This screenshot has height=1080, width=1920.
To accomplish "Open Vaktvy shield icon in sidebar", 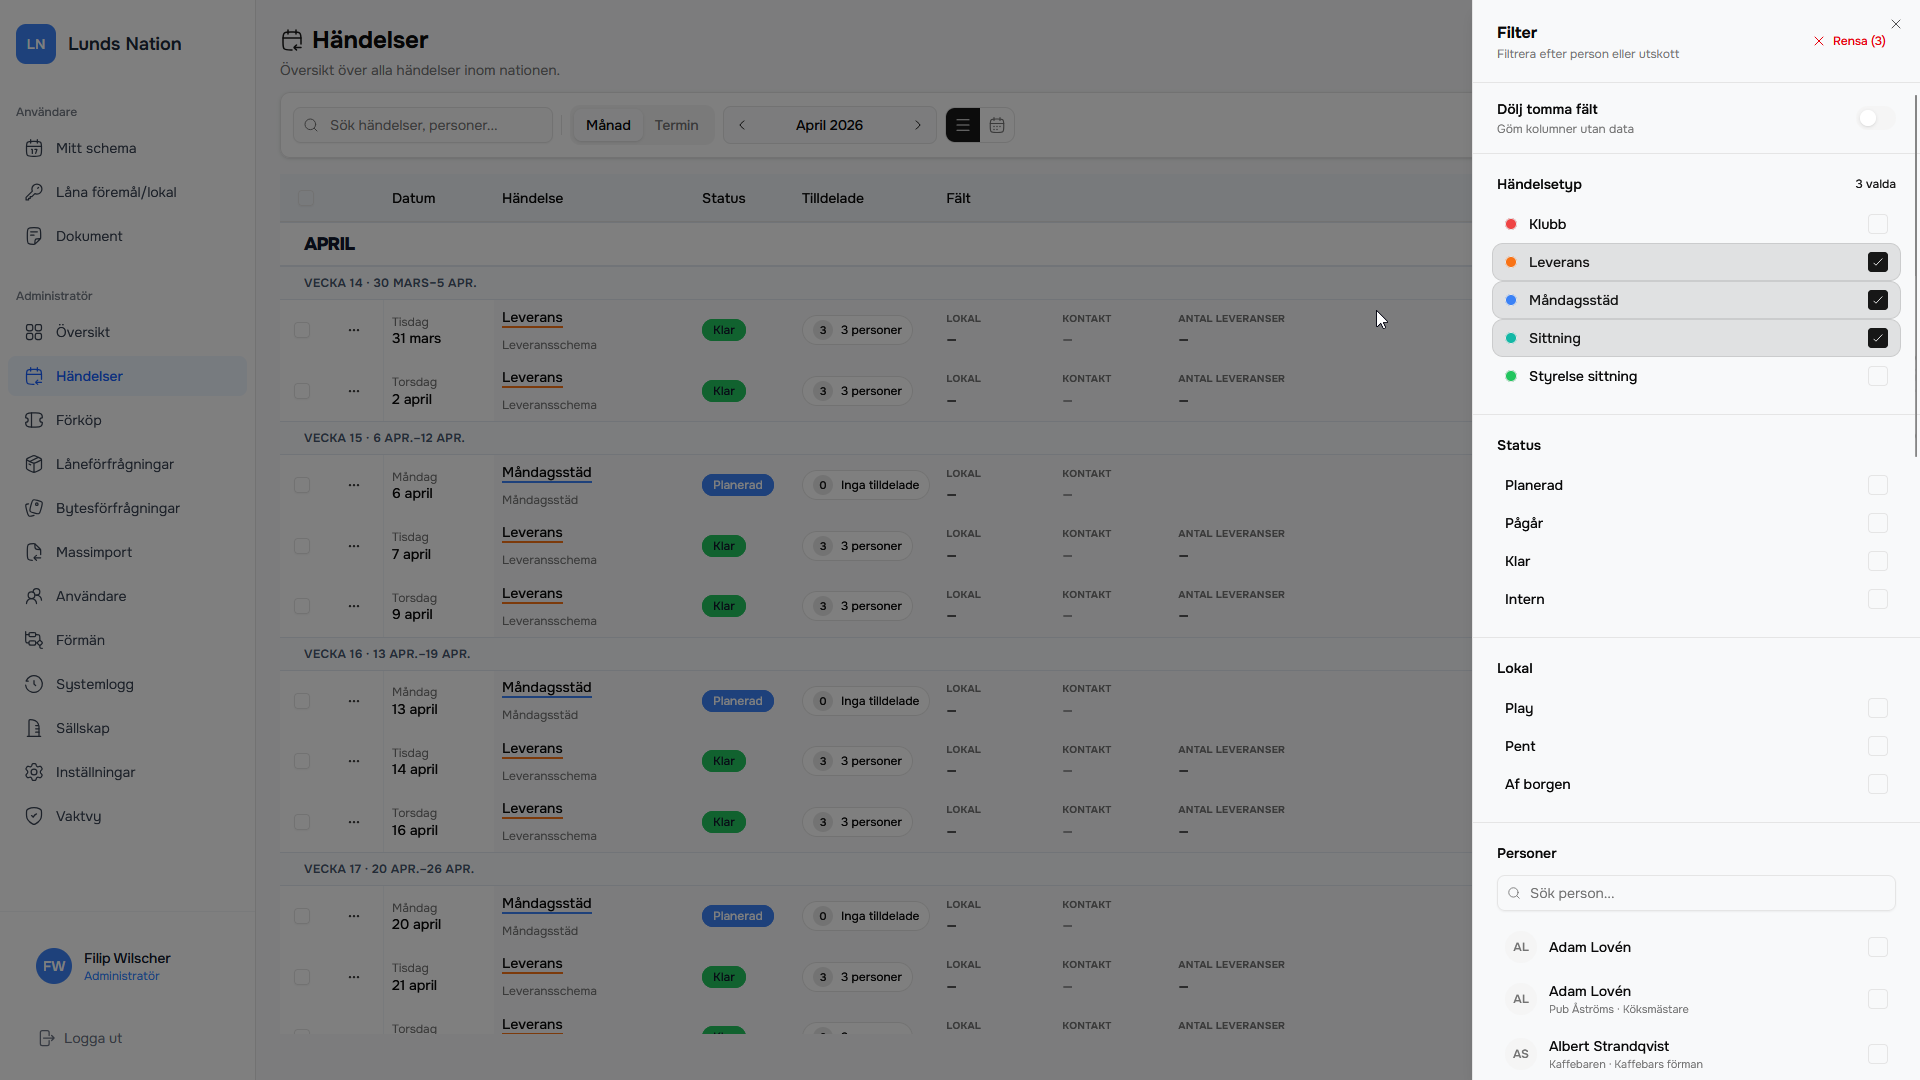I will (34, 816).
